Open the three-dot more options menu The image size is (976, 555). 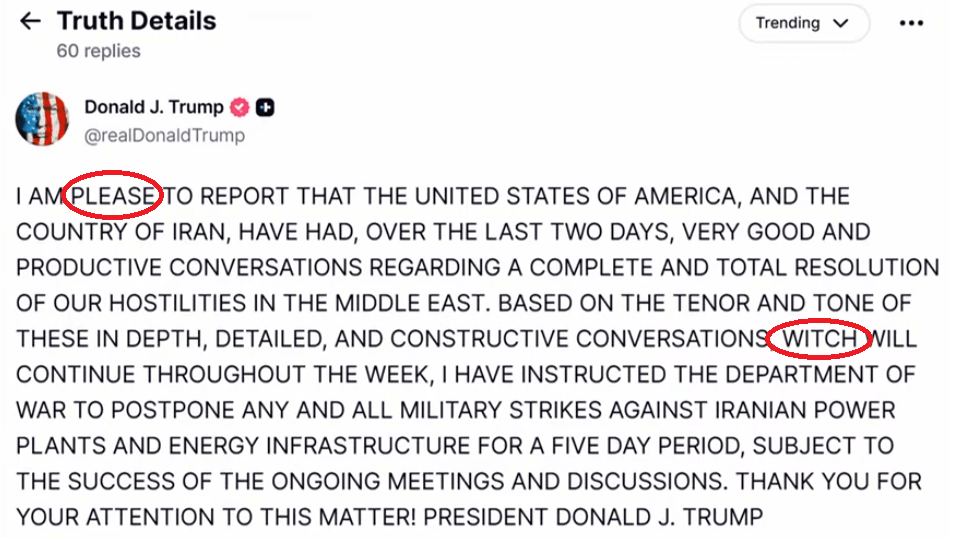tap(911, 23)
